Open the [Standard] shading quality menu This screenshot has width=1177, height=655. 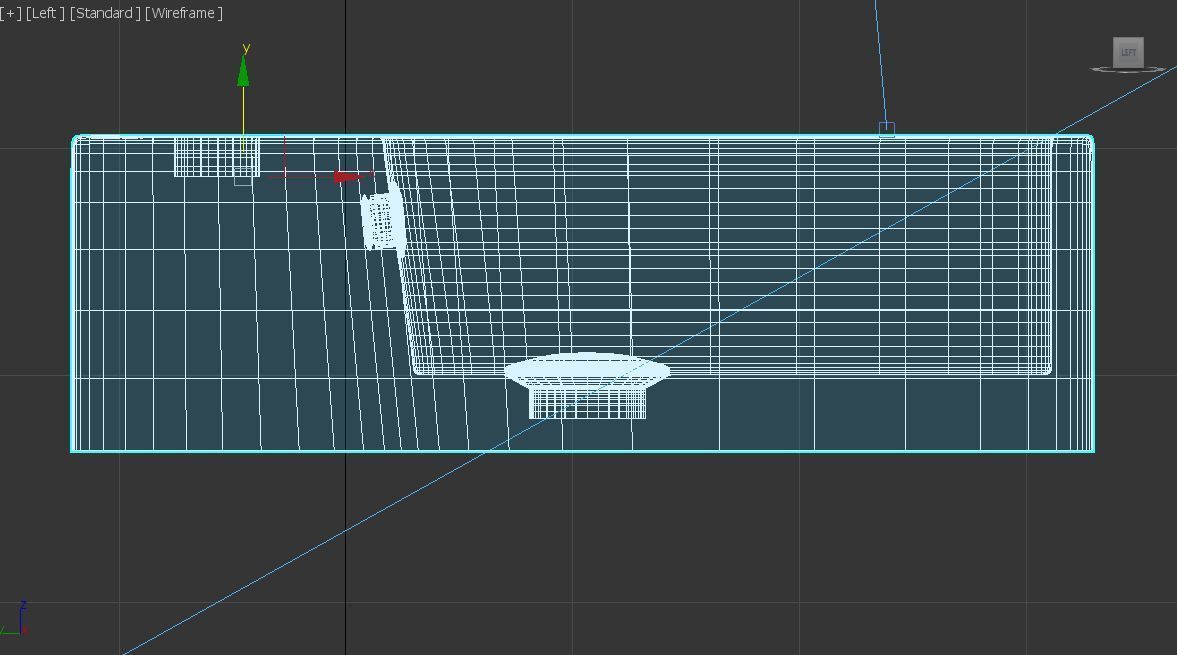coord(105,13)
